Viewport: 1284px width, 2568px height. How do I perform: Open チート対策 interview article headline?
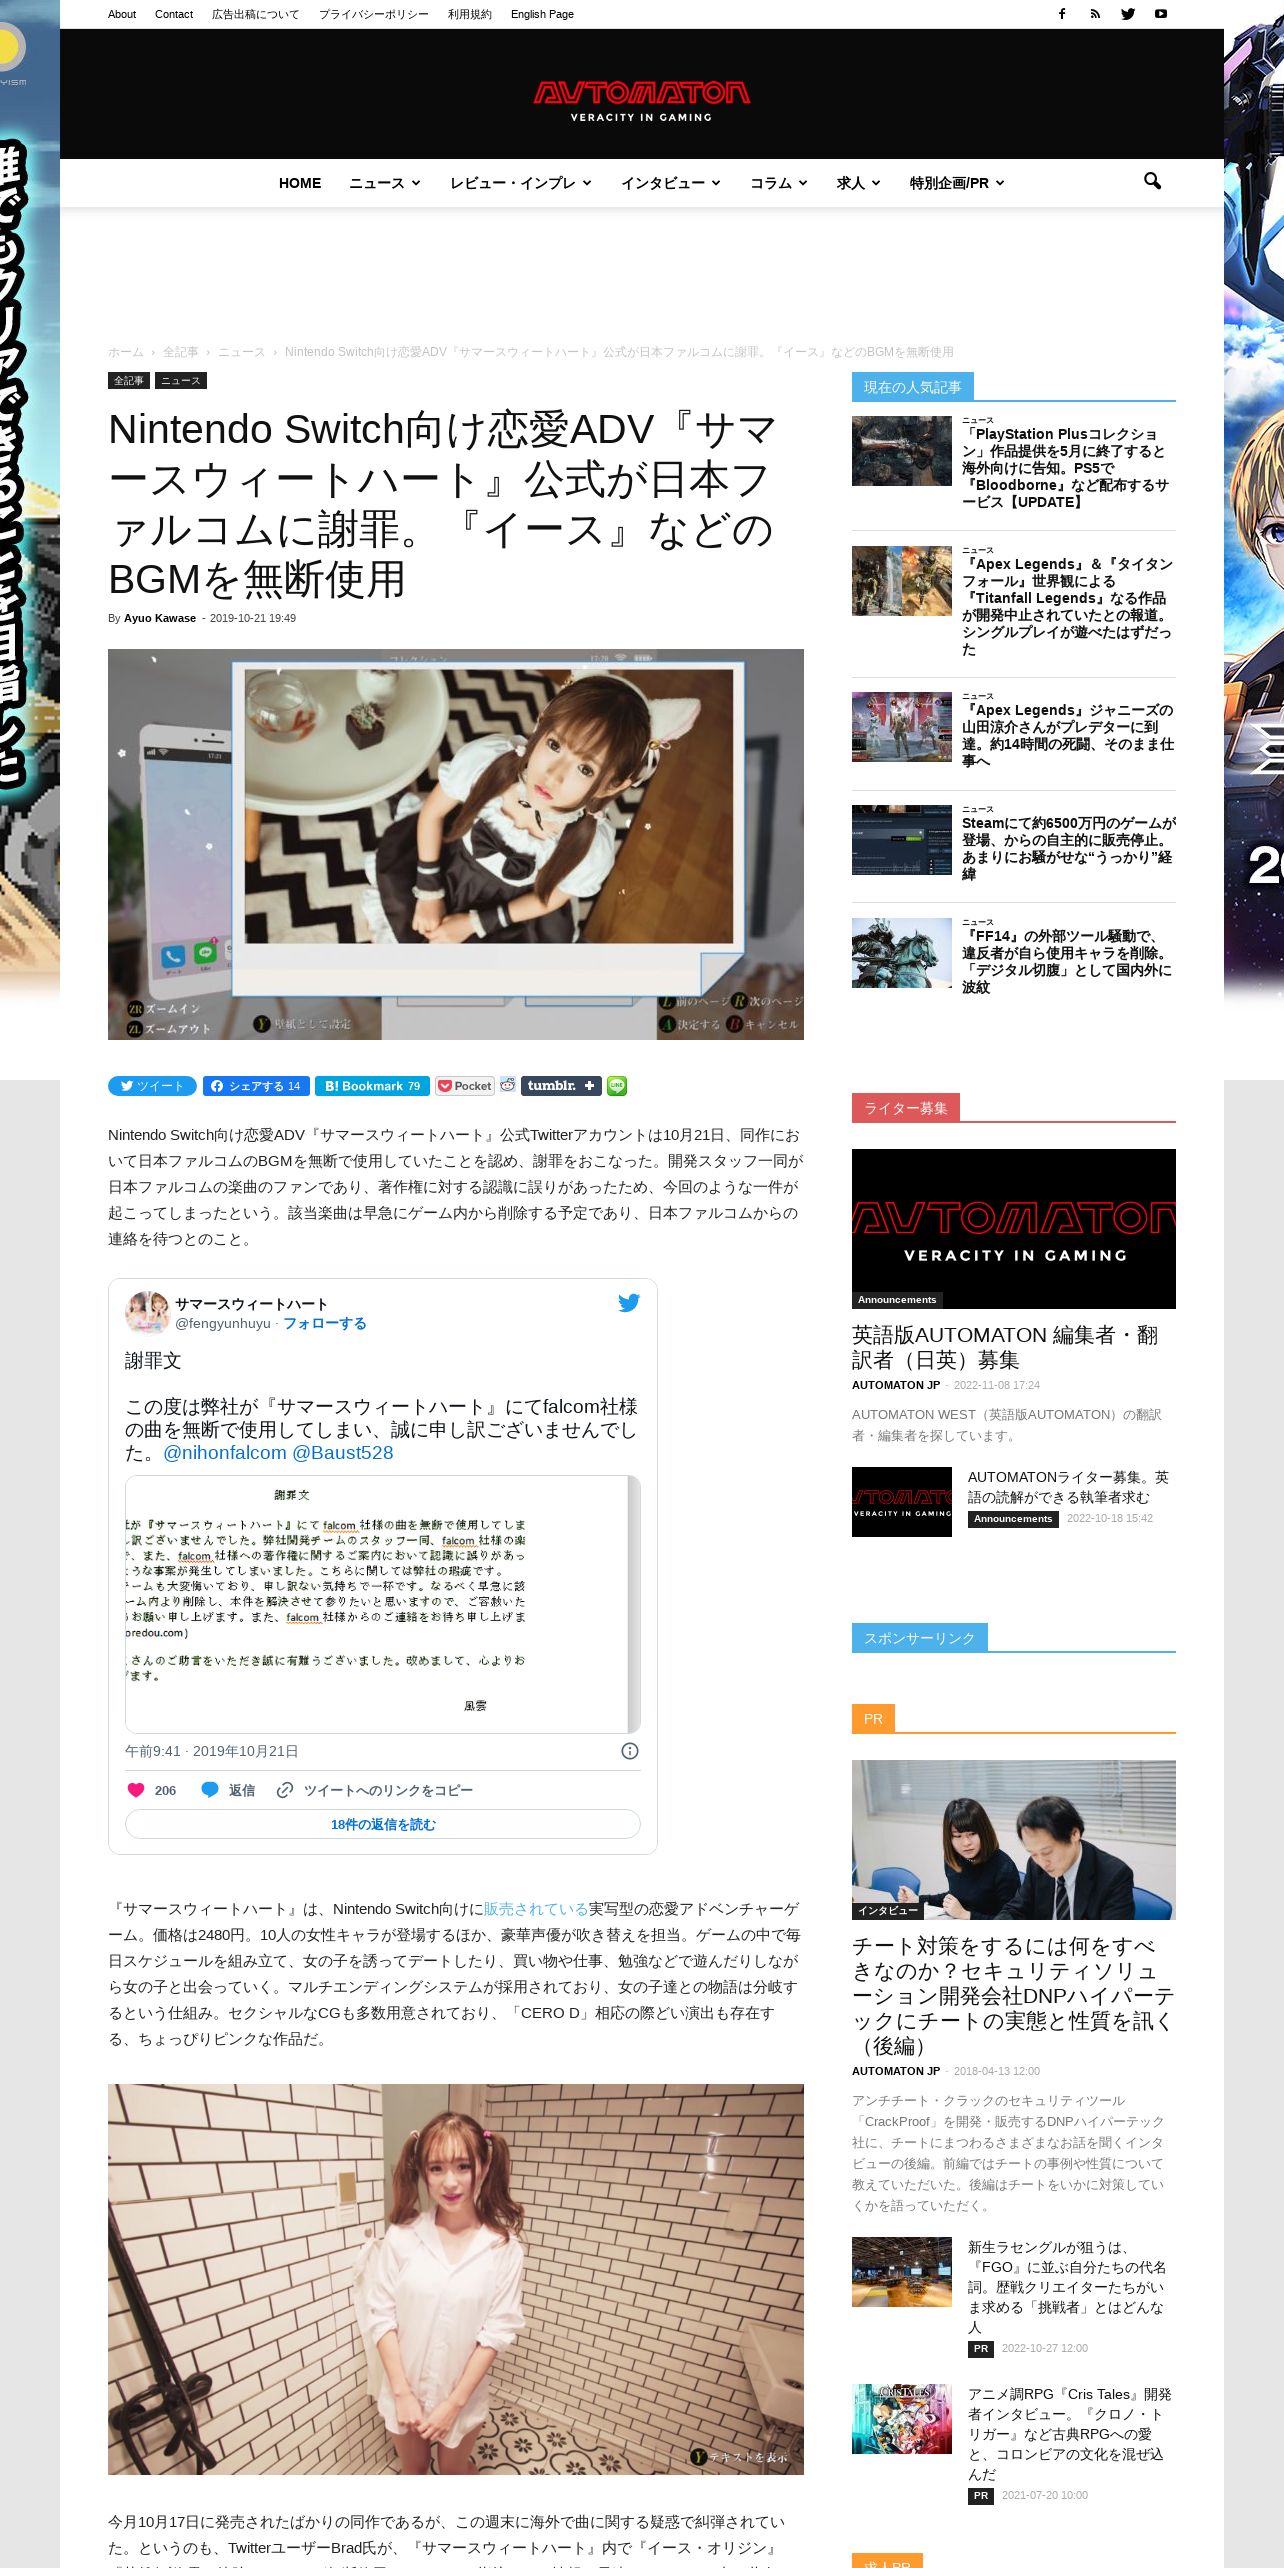1013,1995
